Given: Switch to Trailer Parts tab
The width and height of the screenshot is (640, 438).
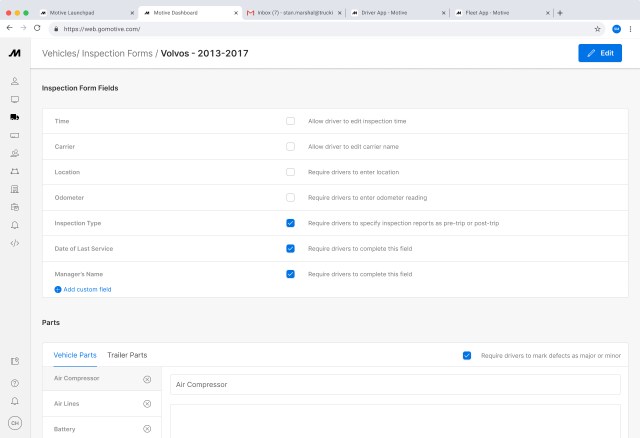Looking at the screenshot, I should click(127, 355).
